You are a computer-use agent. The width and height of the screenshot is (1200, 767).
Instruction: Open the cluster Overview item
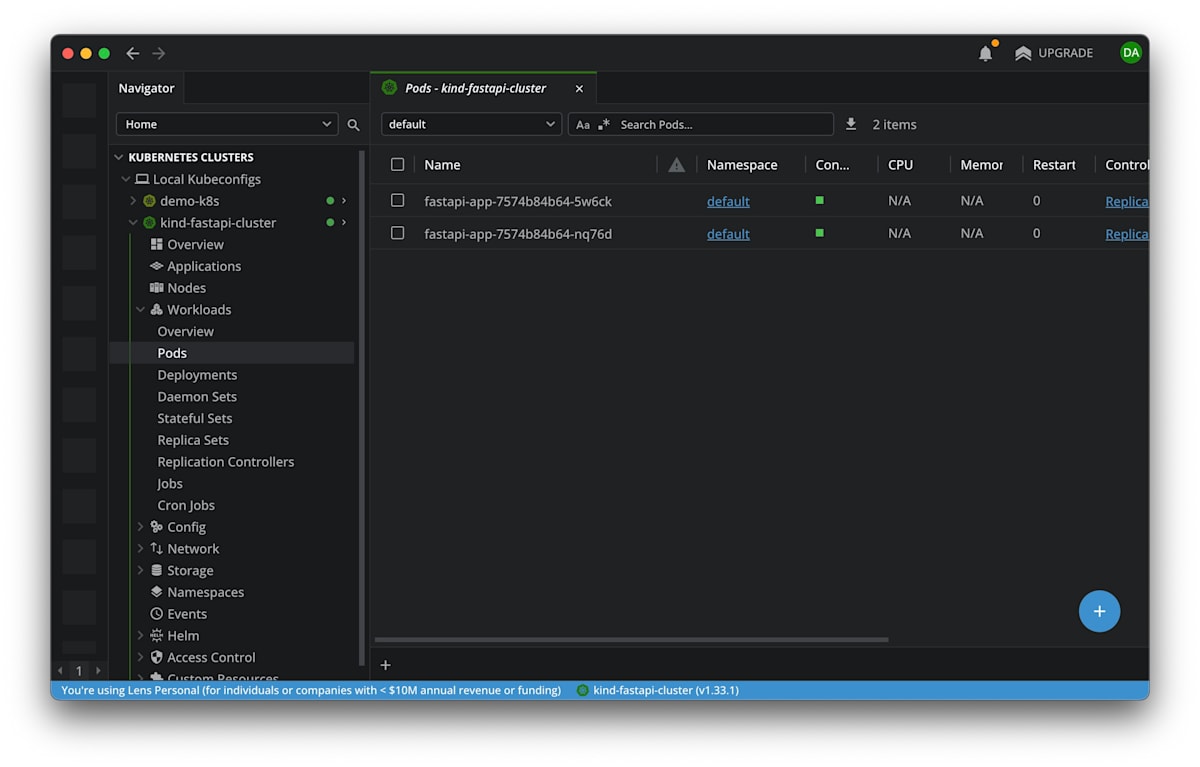click(196, 245)
